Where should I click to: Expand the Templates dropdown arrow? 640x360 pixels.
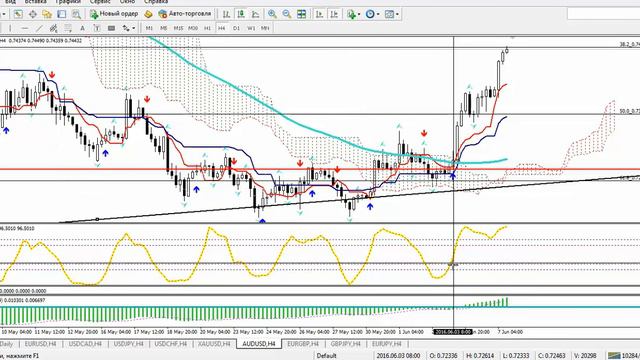click(397, 14)
